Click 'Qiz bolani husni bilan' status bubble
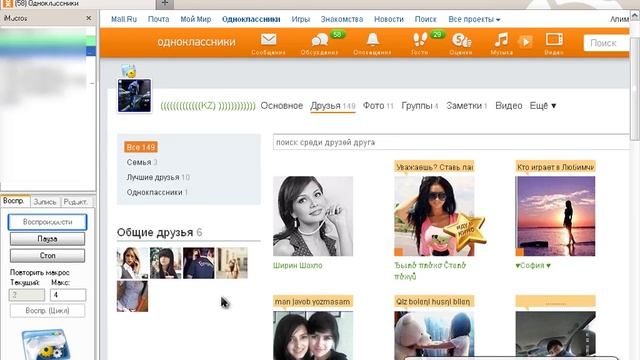 coord(434,302)
